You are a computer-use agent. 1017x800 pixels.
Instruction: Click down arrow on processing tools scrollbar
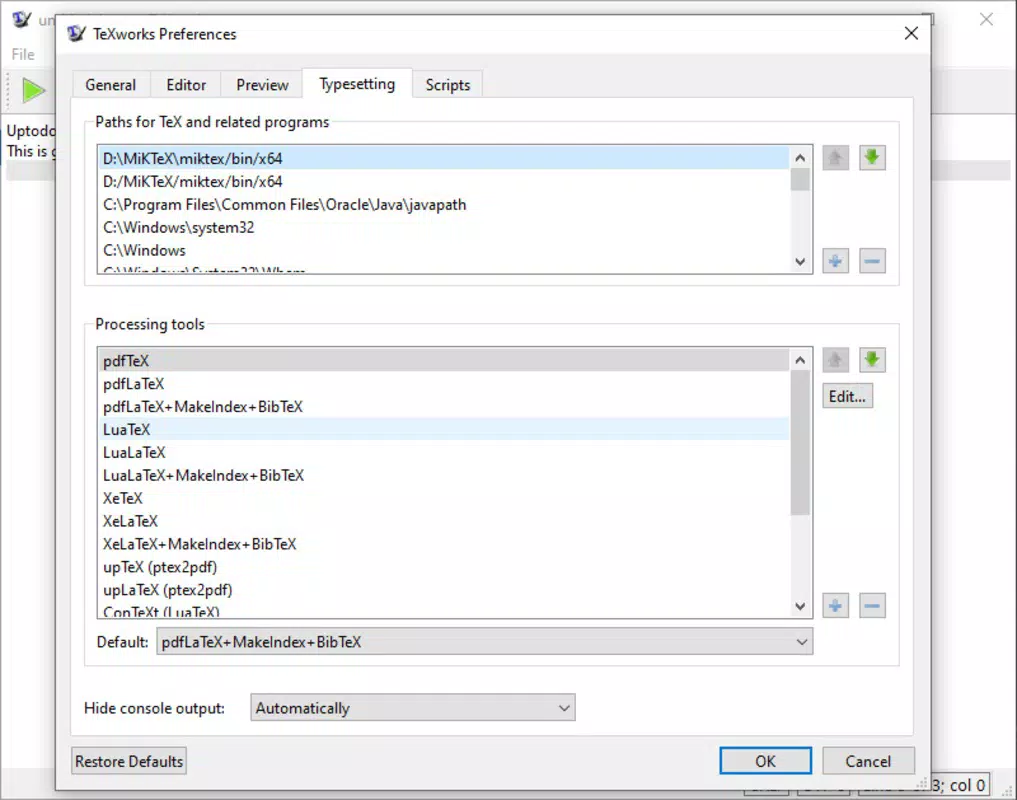click(x=800, y=606)
